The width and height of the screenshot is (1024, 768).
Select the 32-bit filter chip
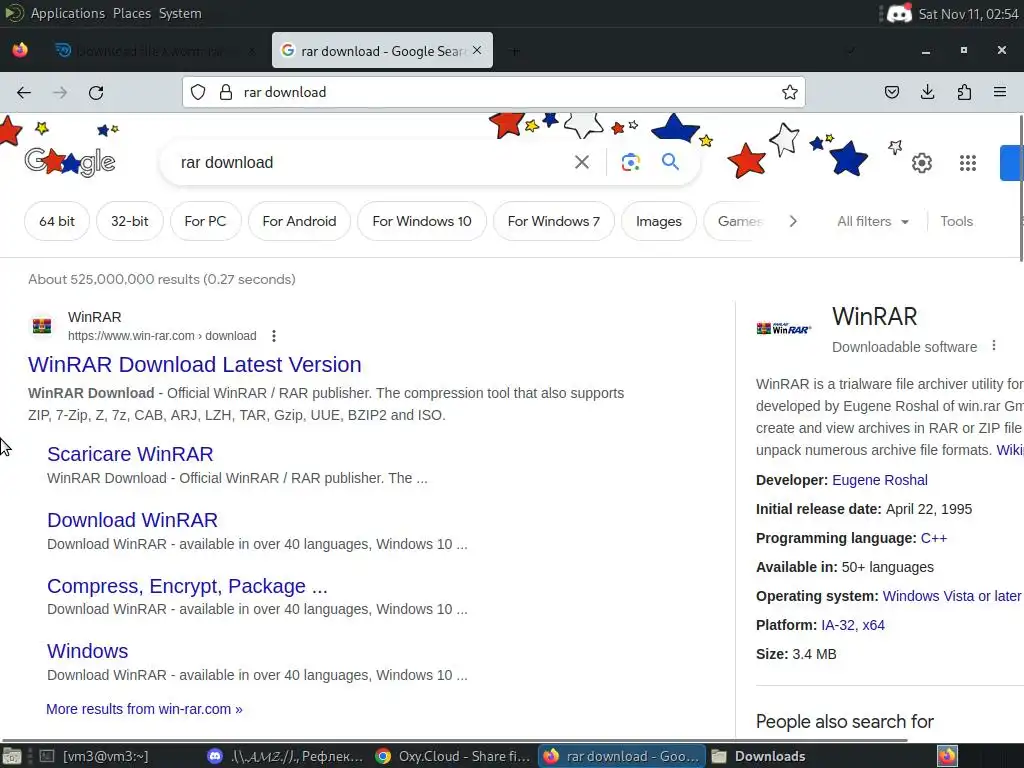point(129,221)
